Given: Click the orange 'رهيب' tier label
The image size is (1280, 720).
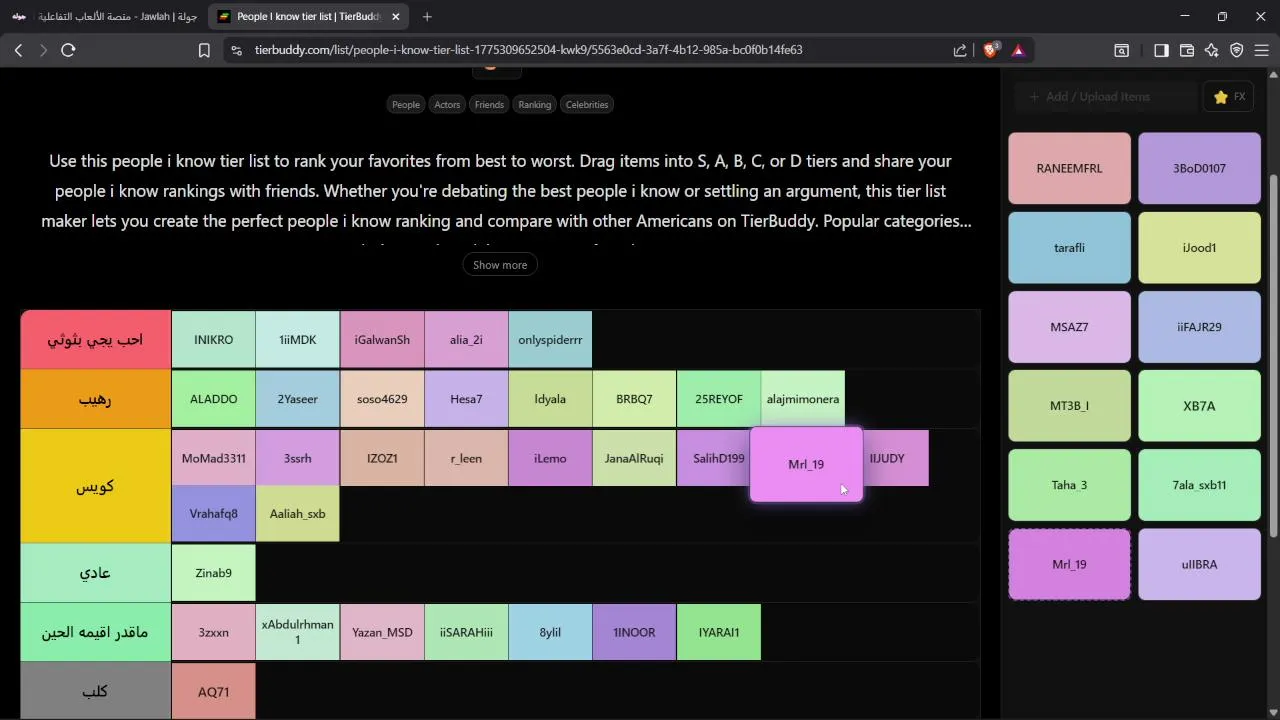Looking at the screenshot, I should click(95, 399).
